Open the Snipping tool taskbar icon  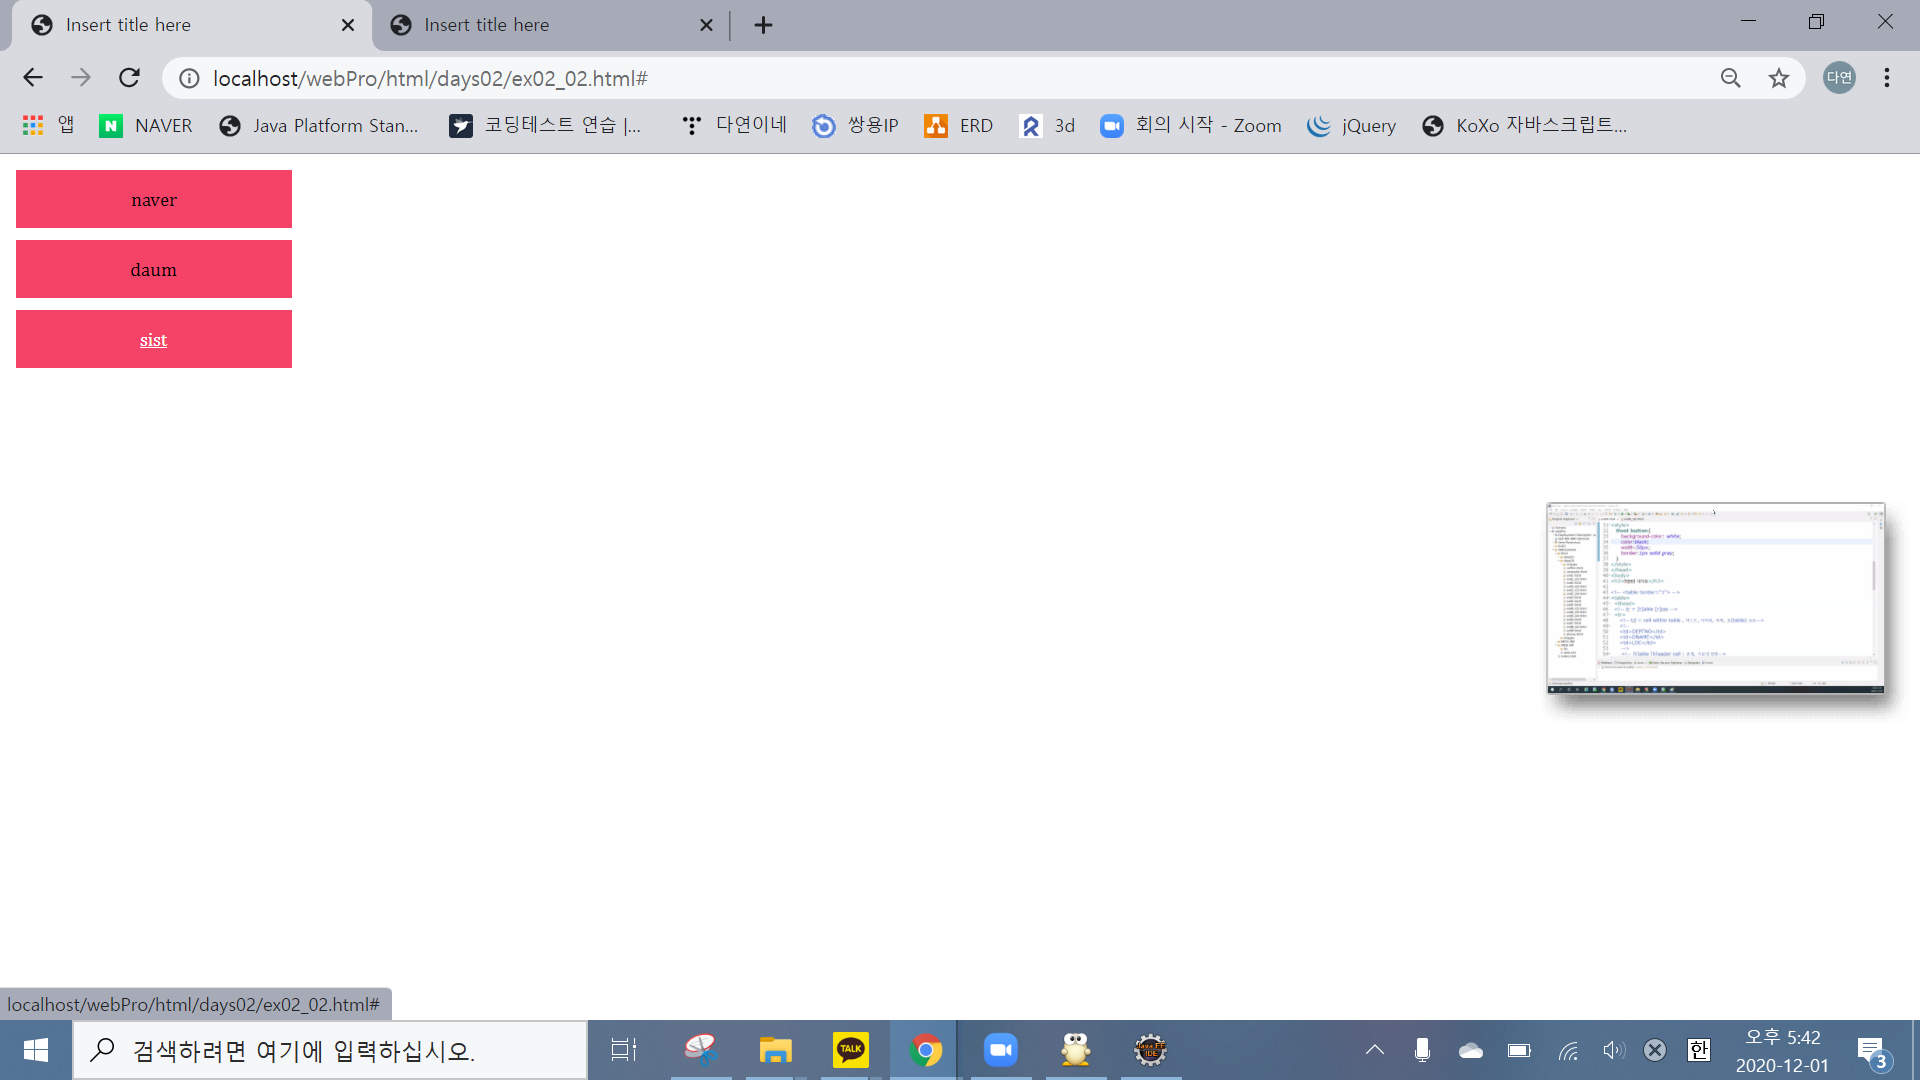click(x=701, y=1050)
